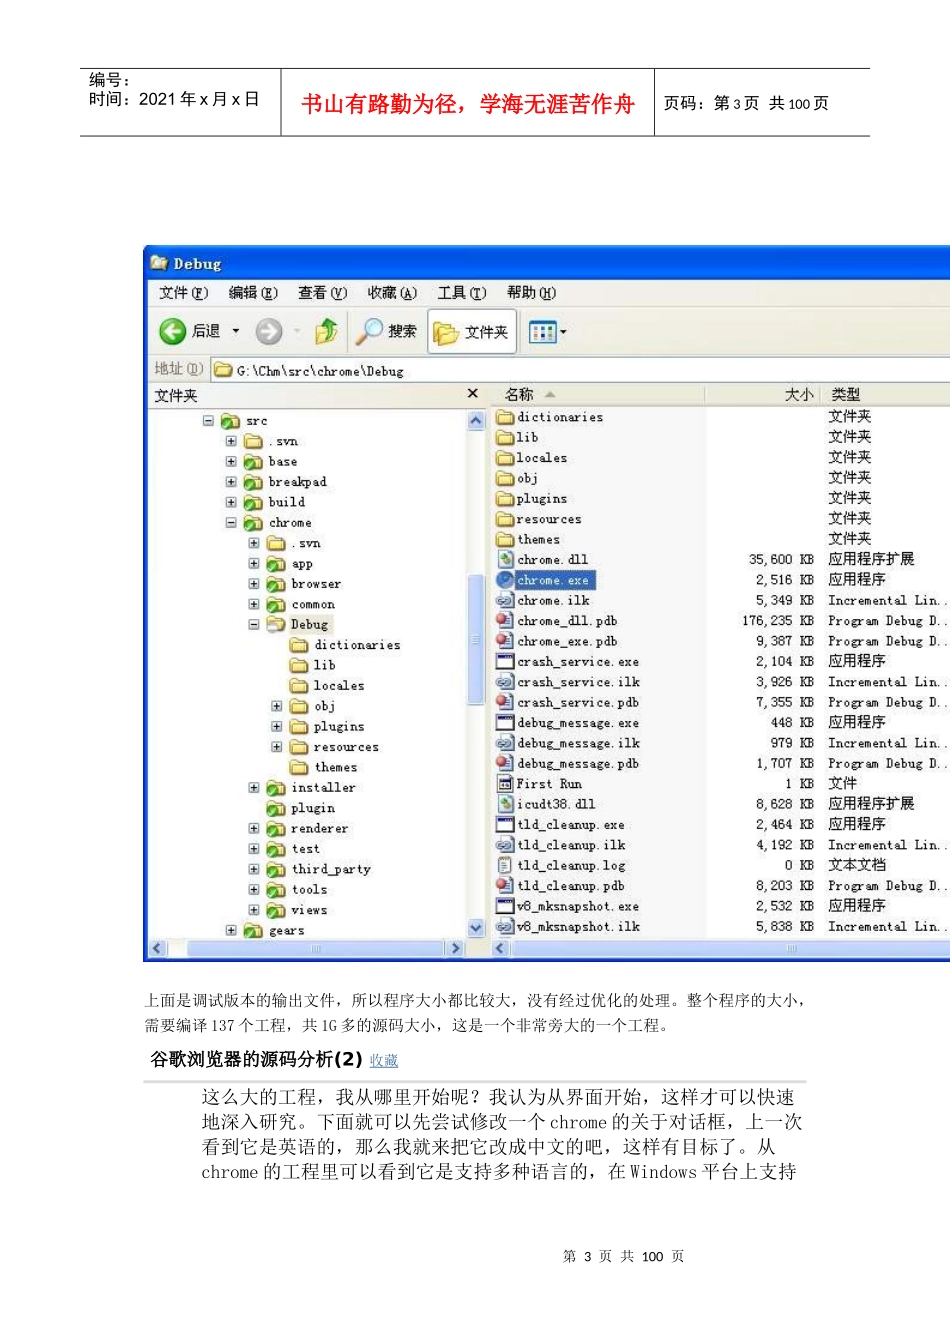The width and height of the screenshot is (950, 1344).
Task: Select themes folder icon in file list
Action: click(x=505, y=539)
